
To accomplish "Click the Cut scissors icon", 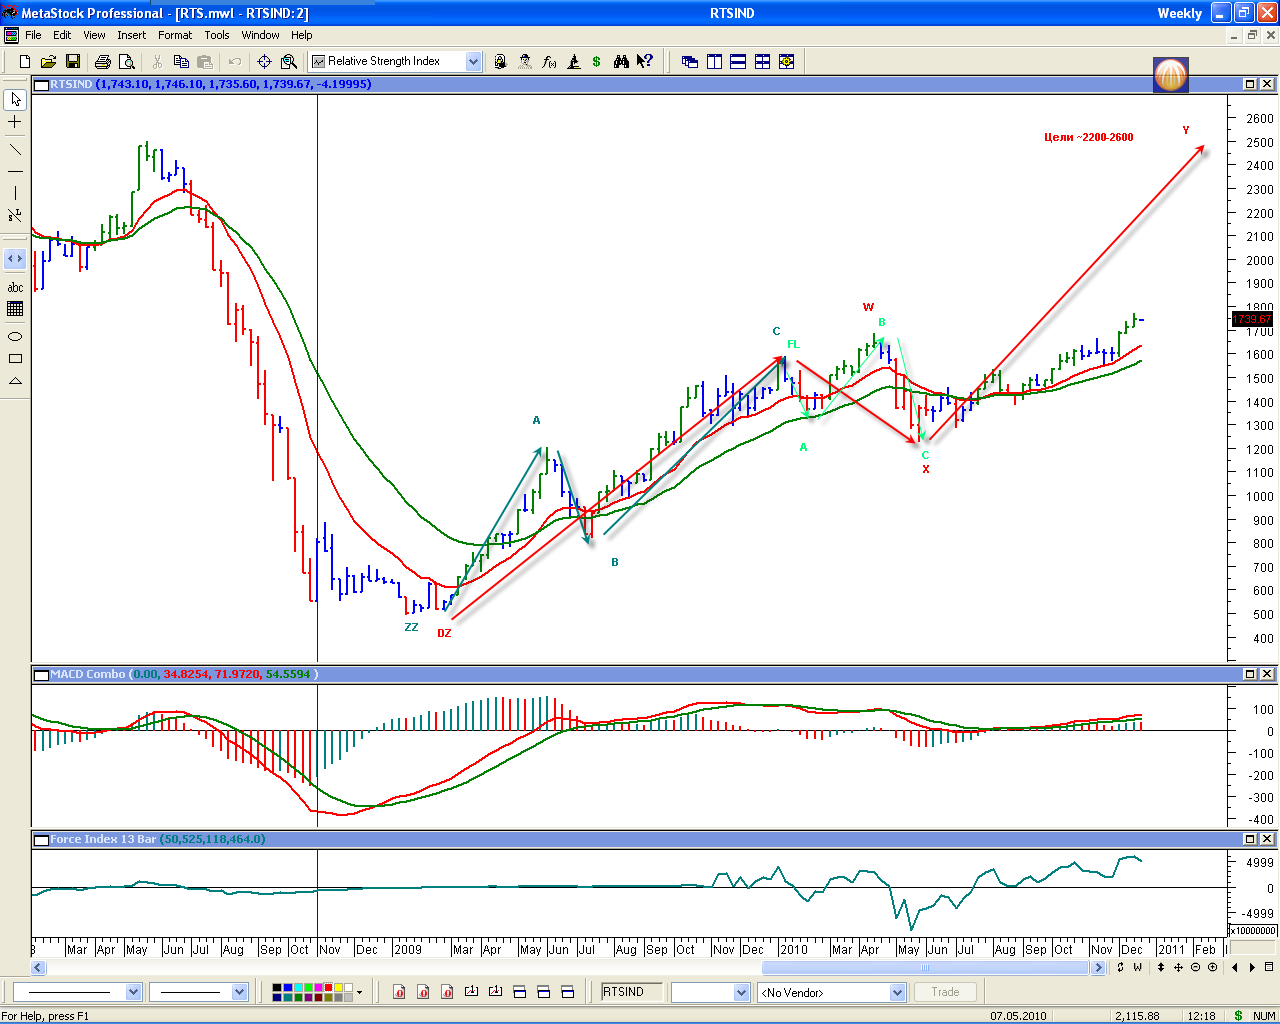I will [x=157, y=62].
